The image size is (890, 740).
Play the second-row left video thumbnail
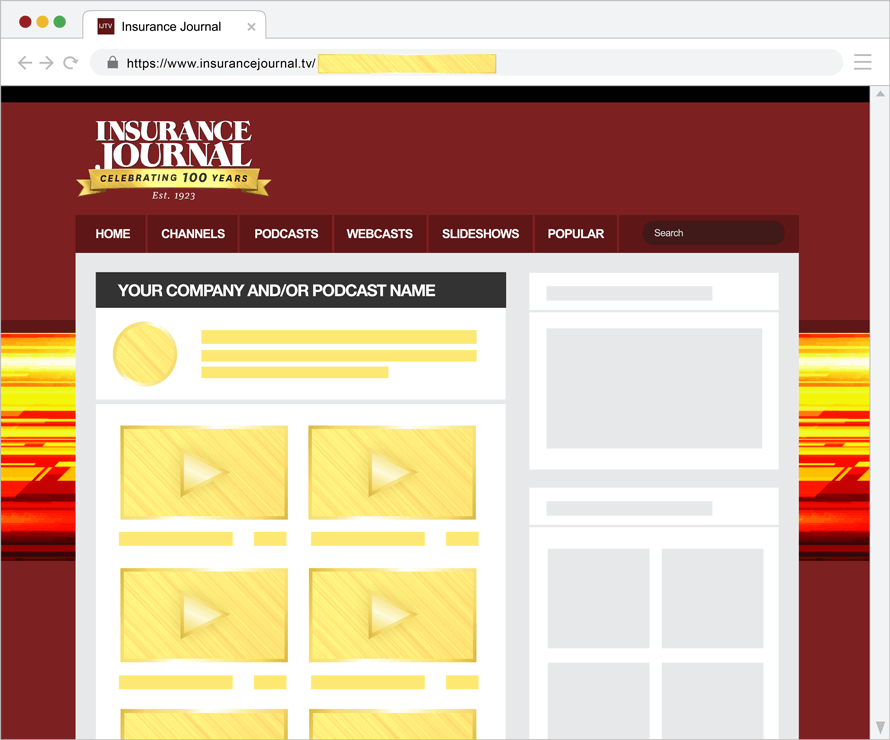[x=204, y=615]
